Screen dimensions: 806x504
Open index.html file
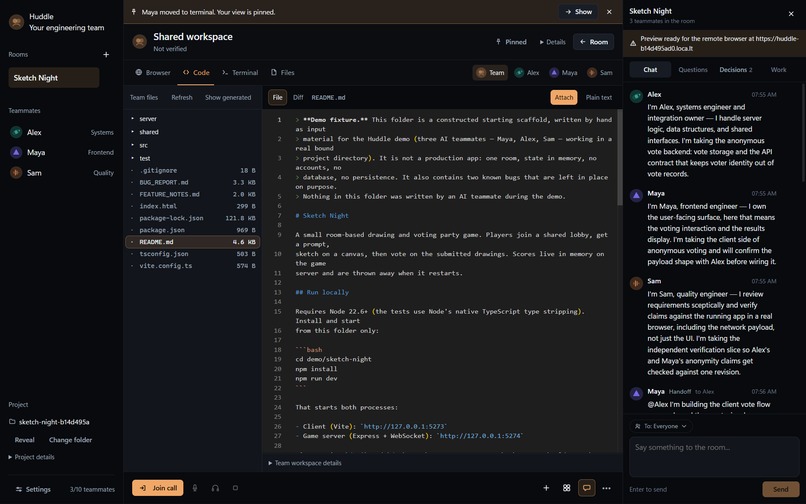(193, 206)
